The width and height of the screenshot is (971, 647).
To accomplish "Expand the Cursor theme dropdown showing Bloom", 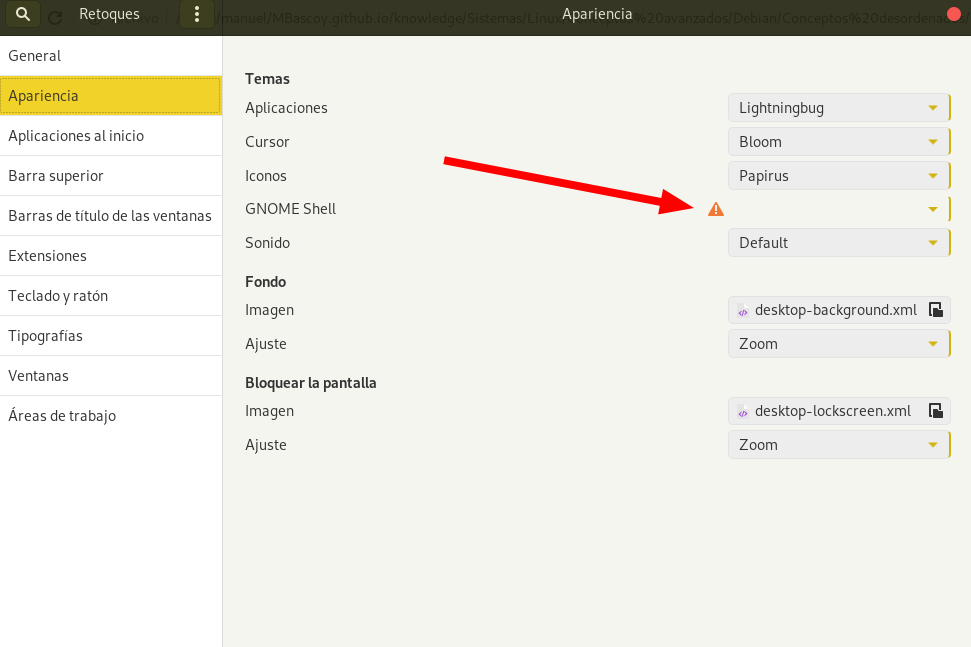I will pos(838,142).
